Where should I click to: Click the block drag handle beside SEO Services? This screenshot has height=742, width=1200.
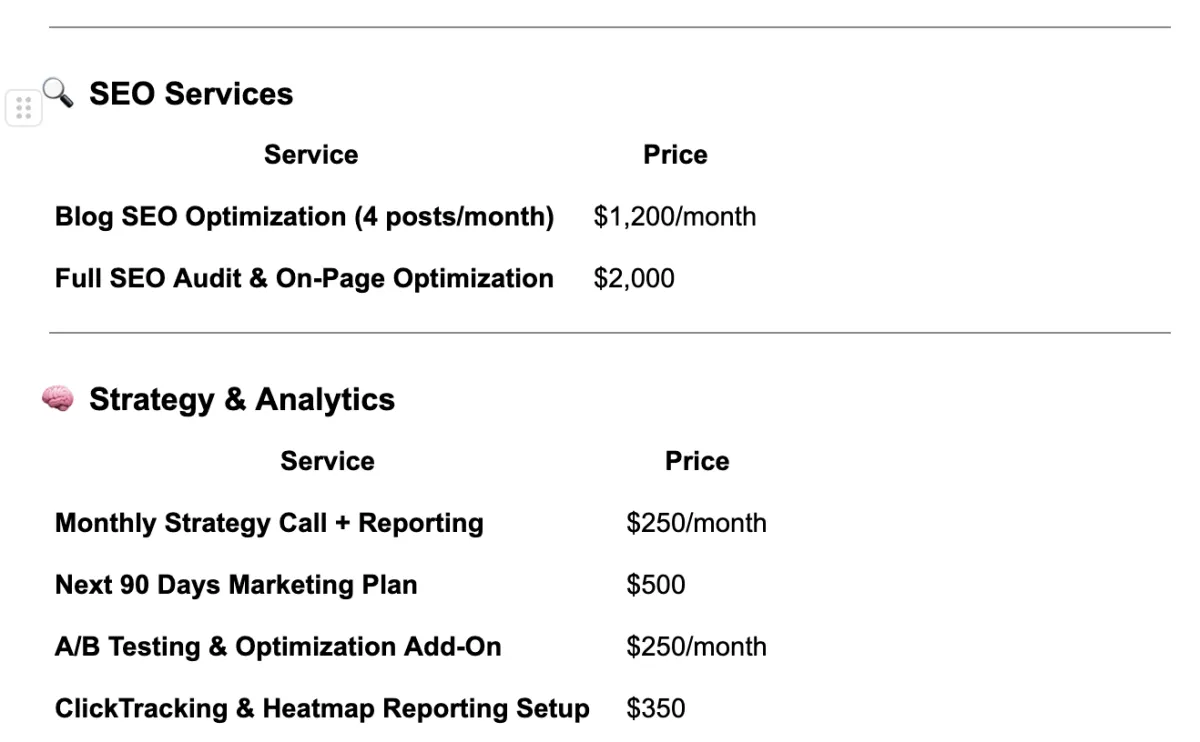pos(24,108)
